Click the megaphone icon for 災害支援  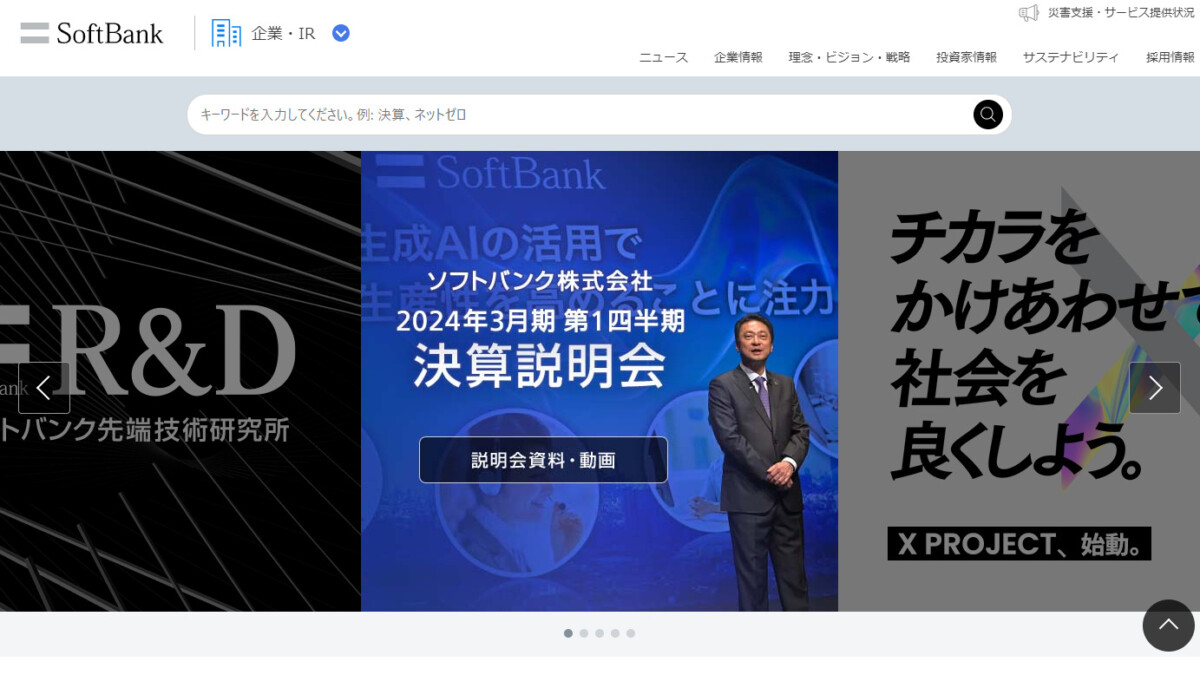[x=1029, y=13]
